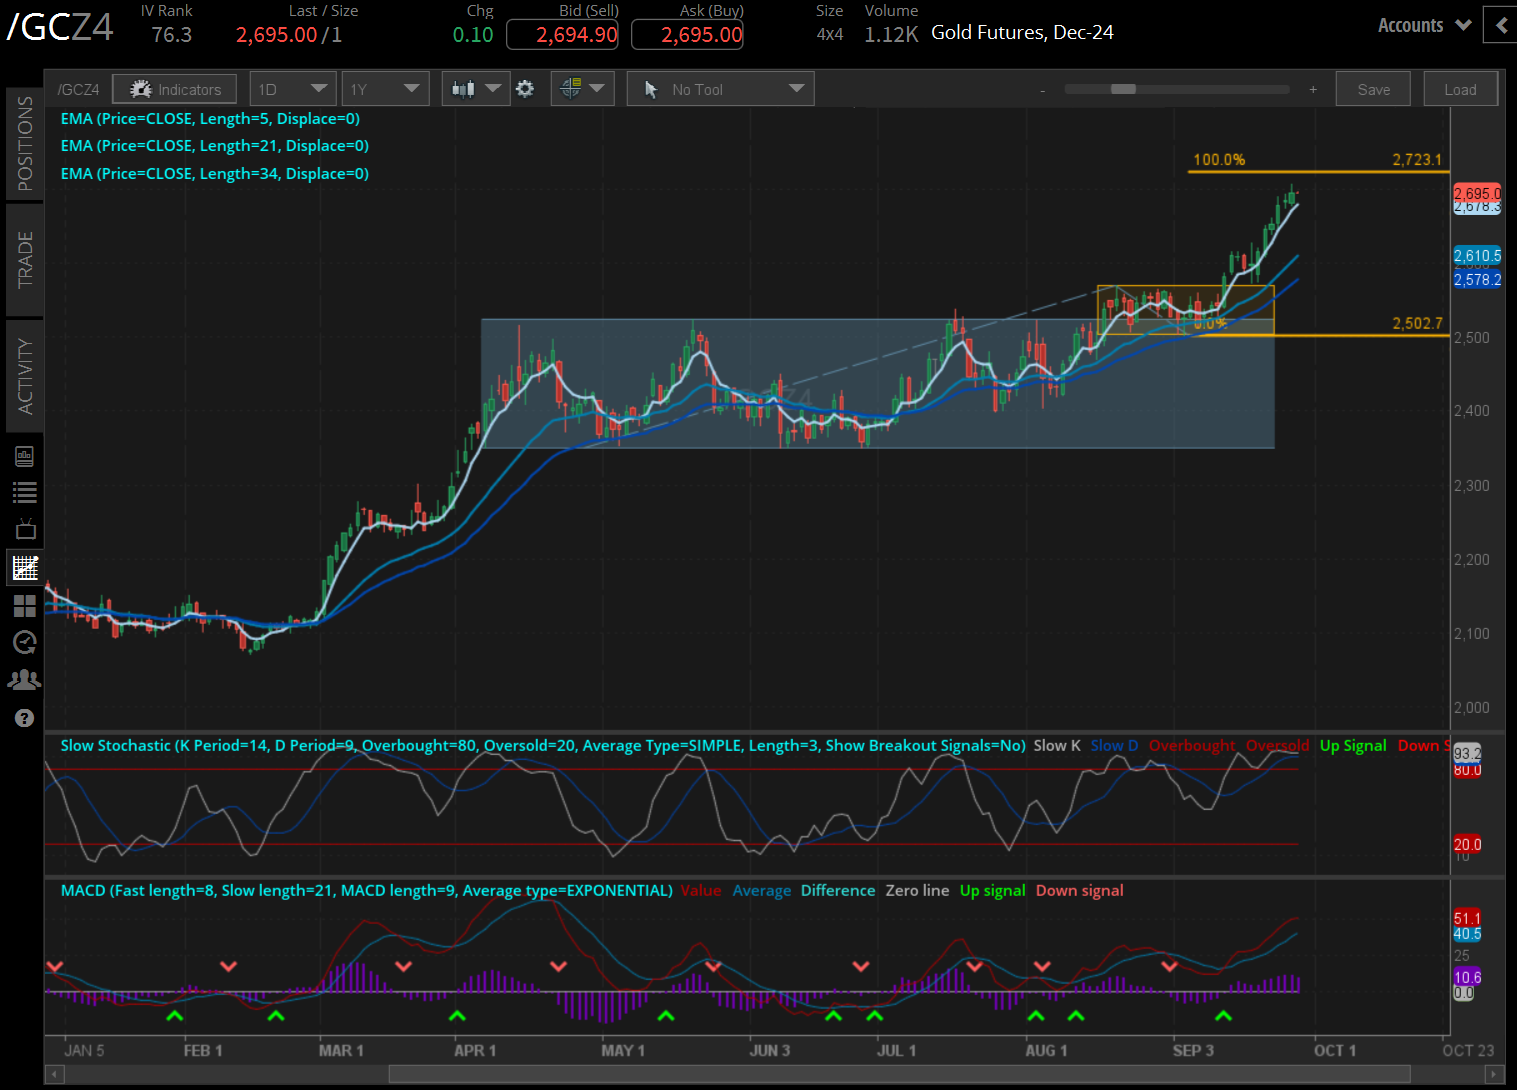Image resolution: width=1517 pixels, height=1090 pixels.
Task: Click the Help question mark icon
Action: pos(25,717)
